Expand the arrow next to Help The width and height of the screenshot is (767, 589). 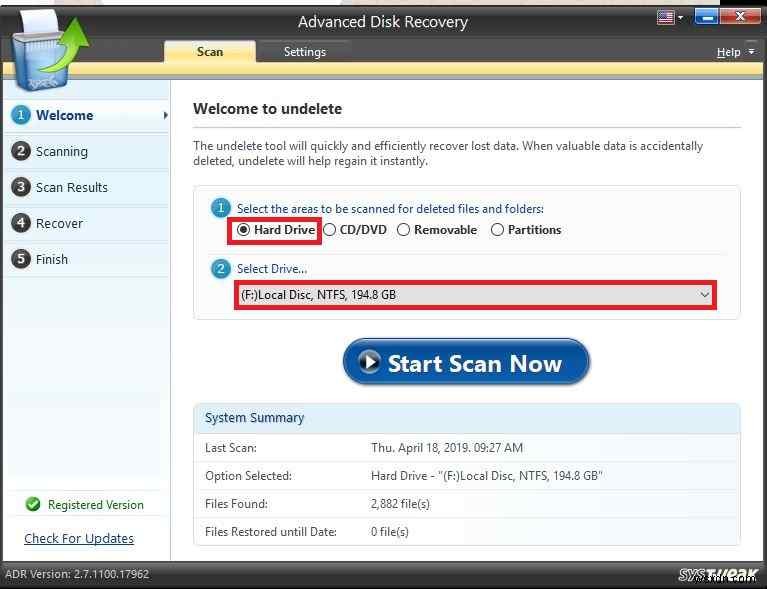tap(751, 51)
